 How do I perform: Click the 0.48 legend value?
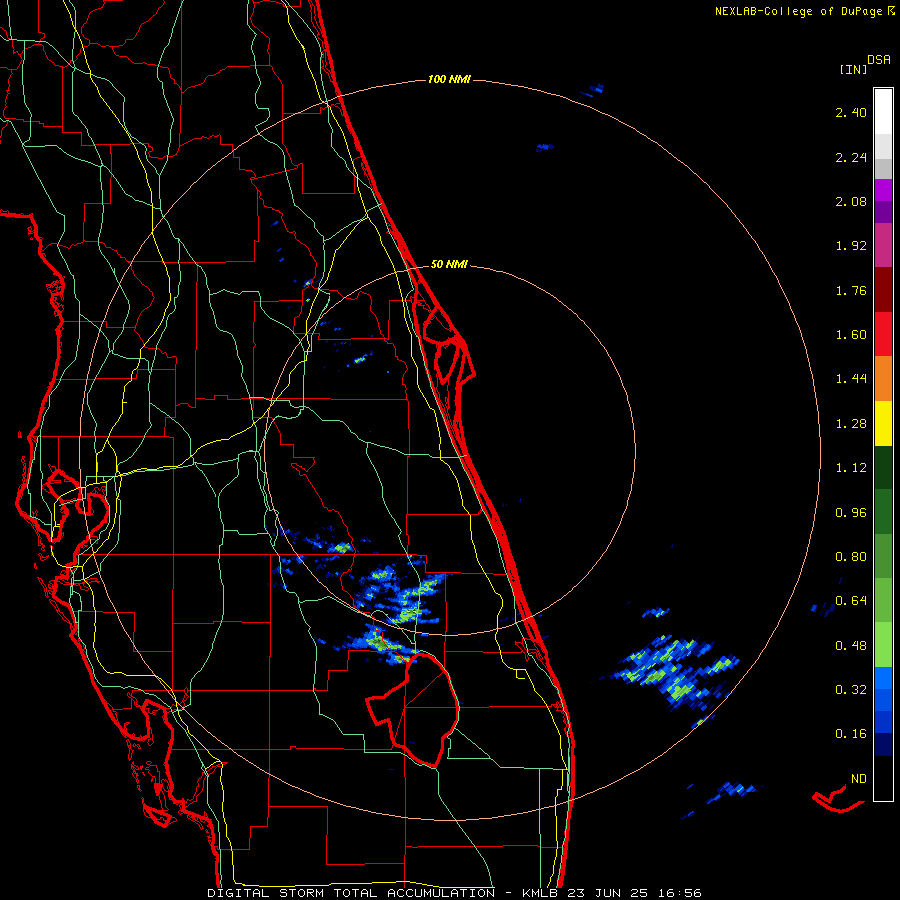coord(851,646)
